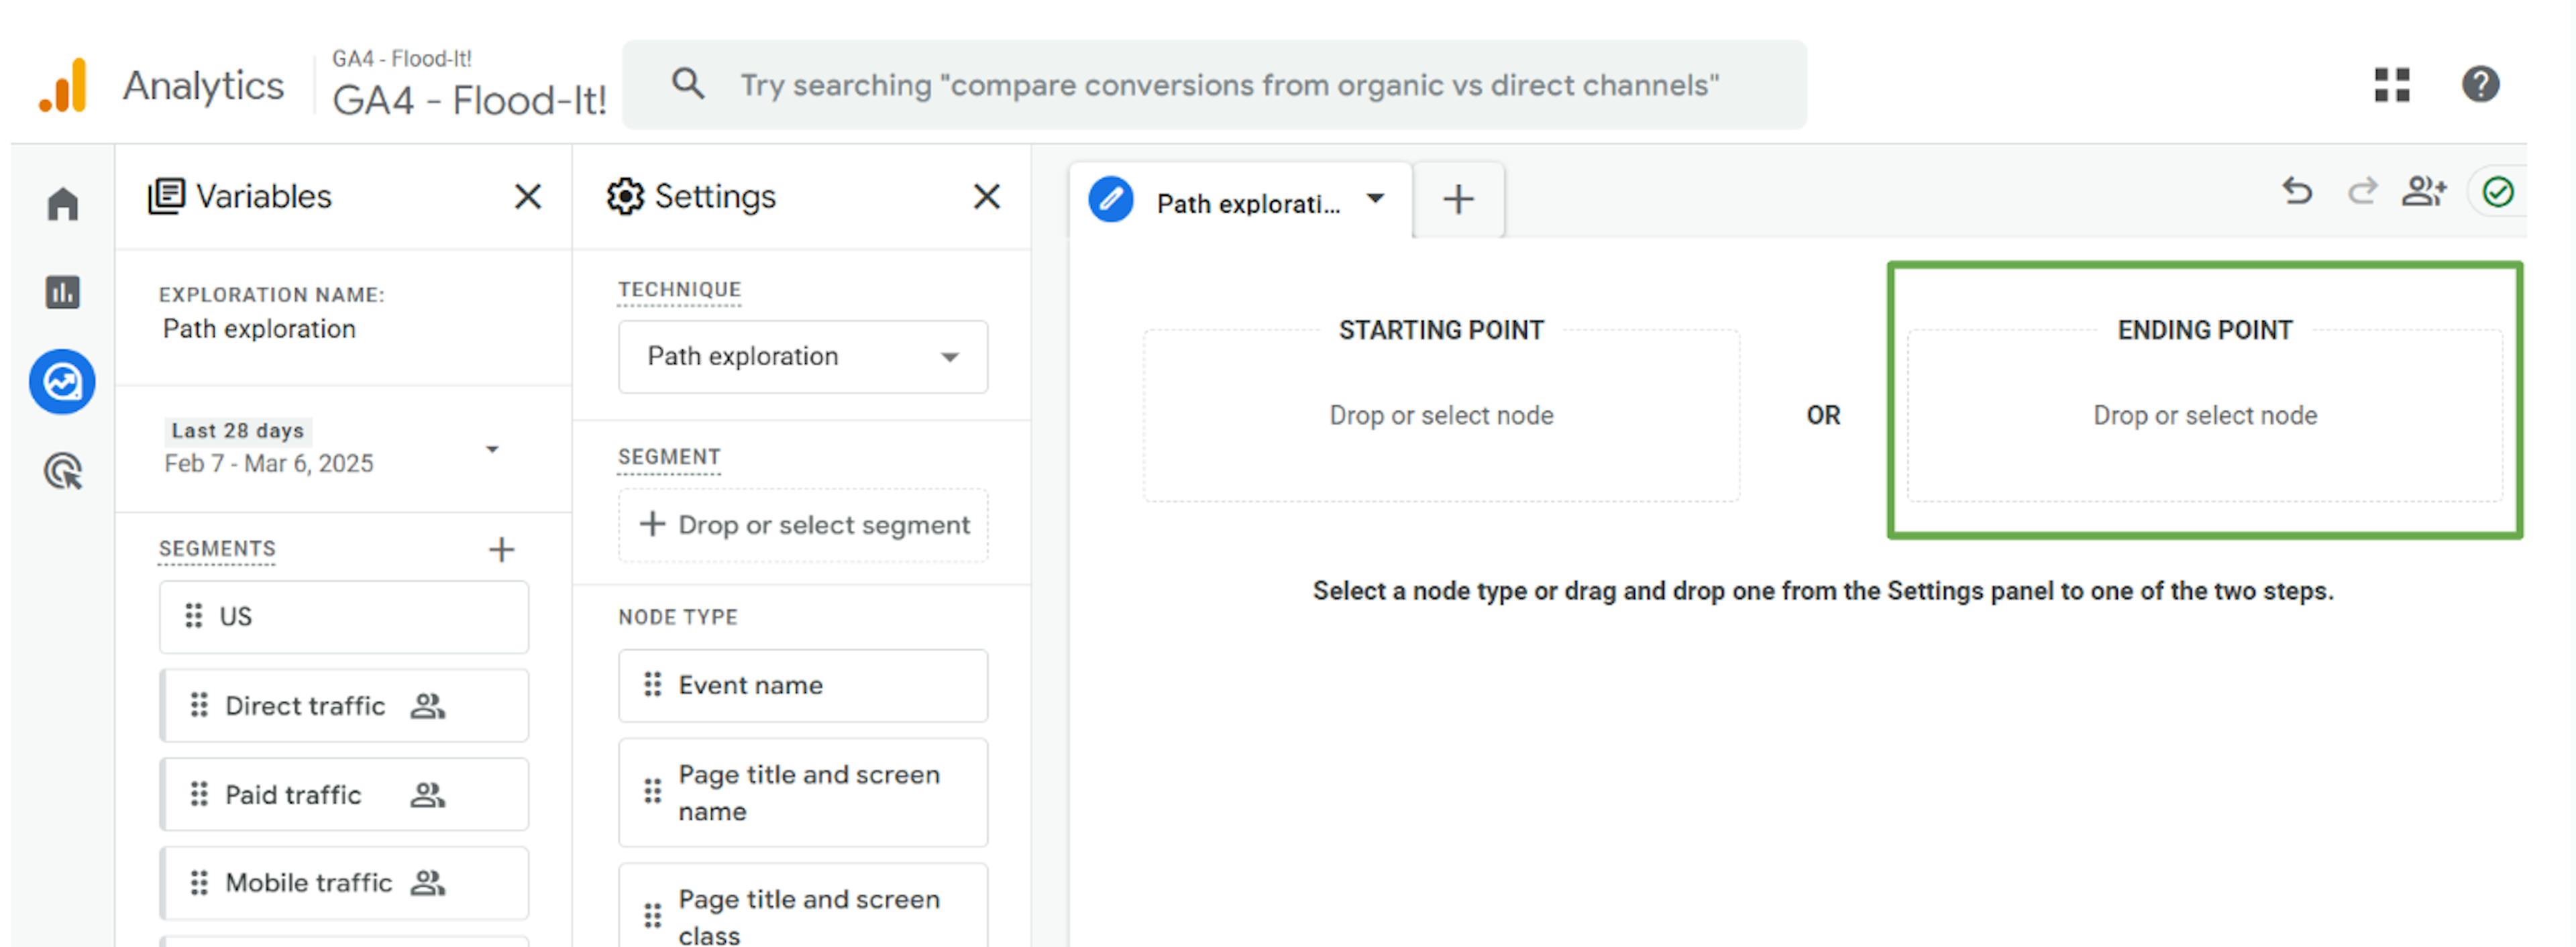Click the share exploration people icon
The image size is (2576, 947).
coord(2424,190)
